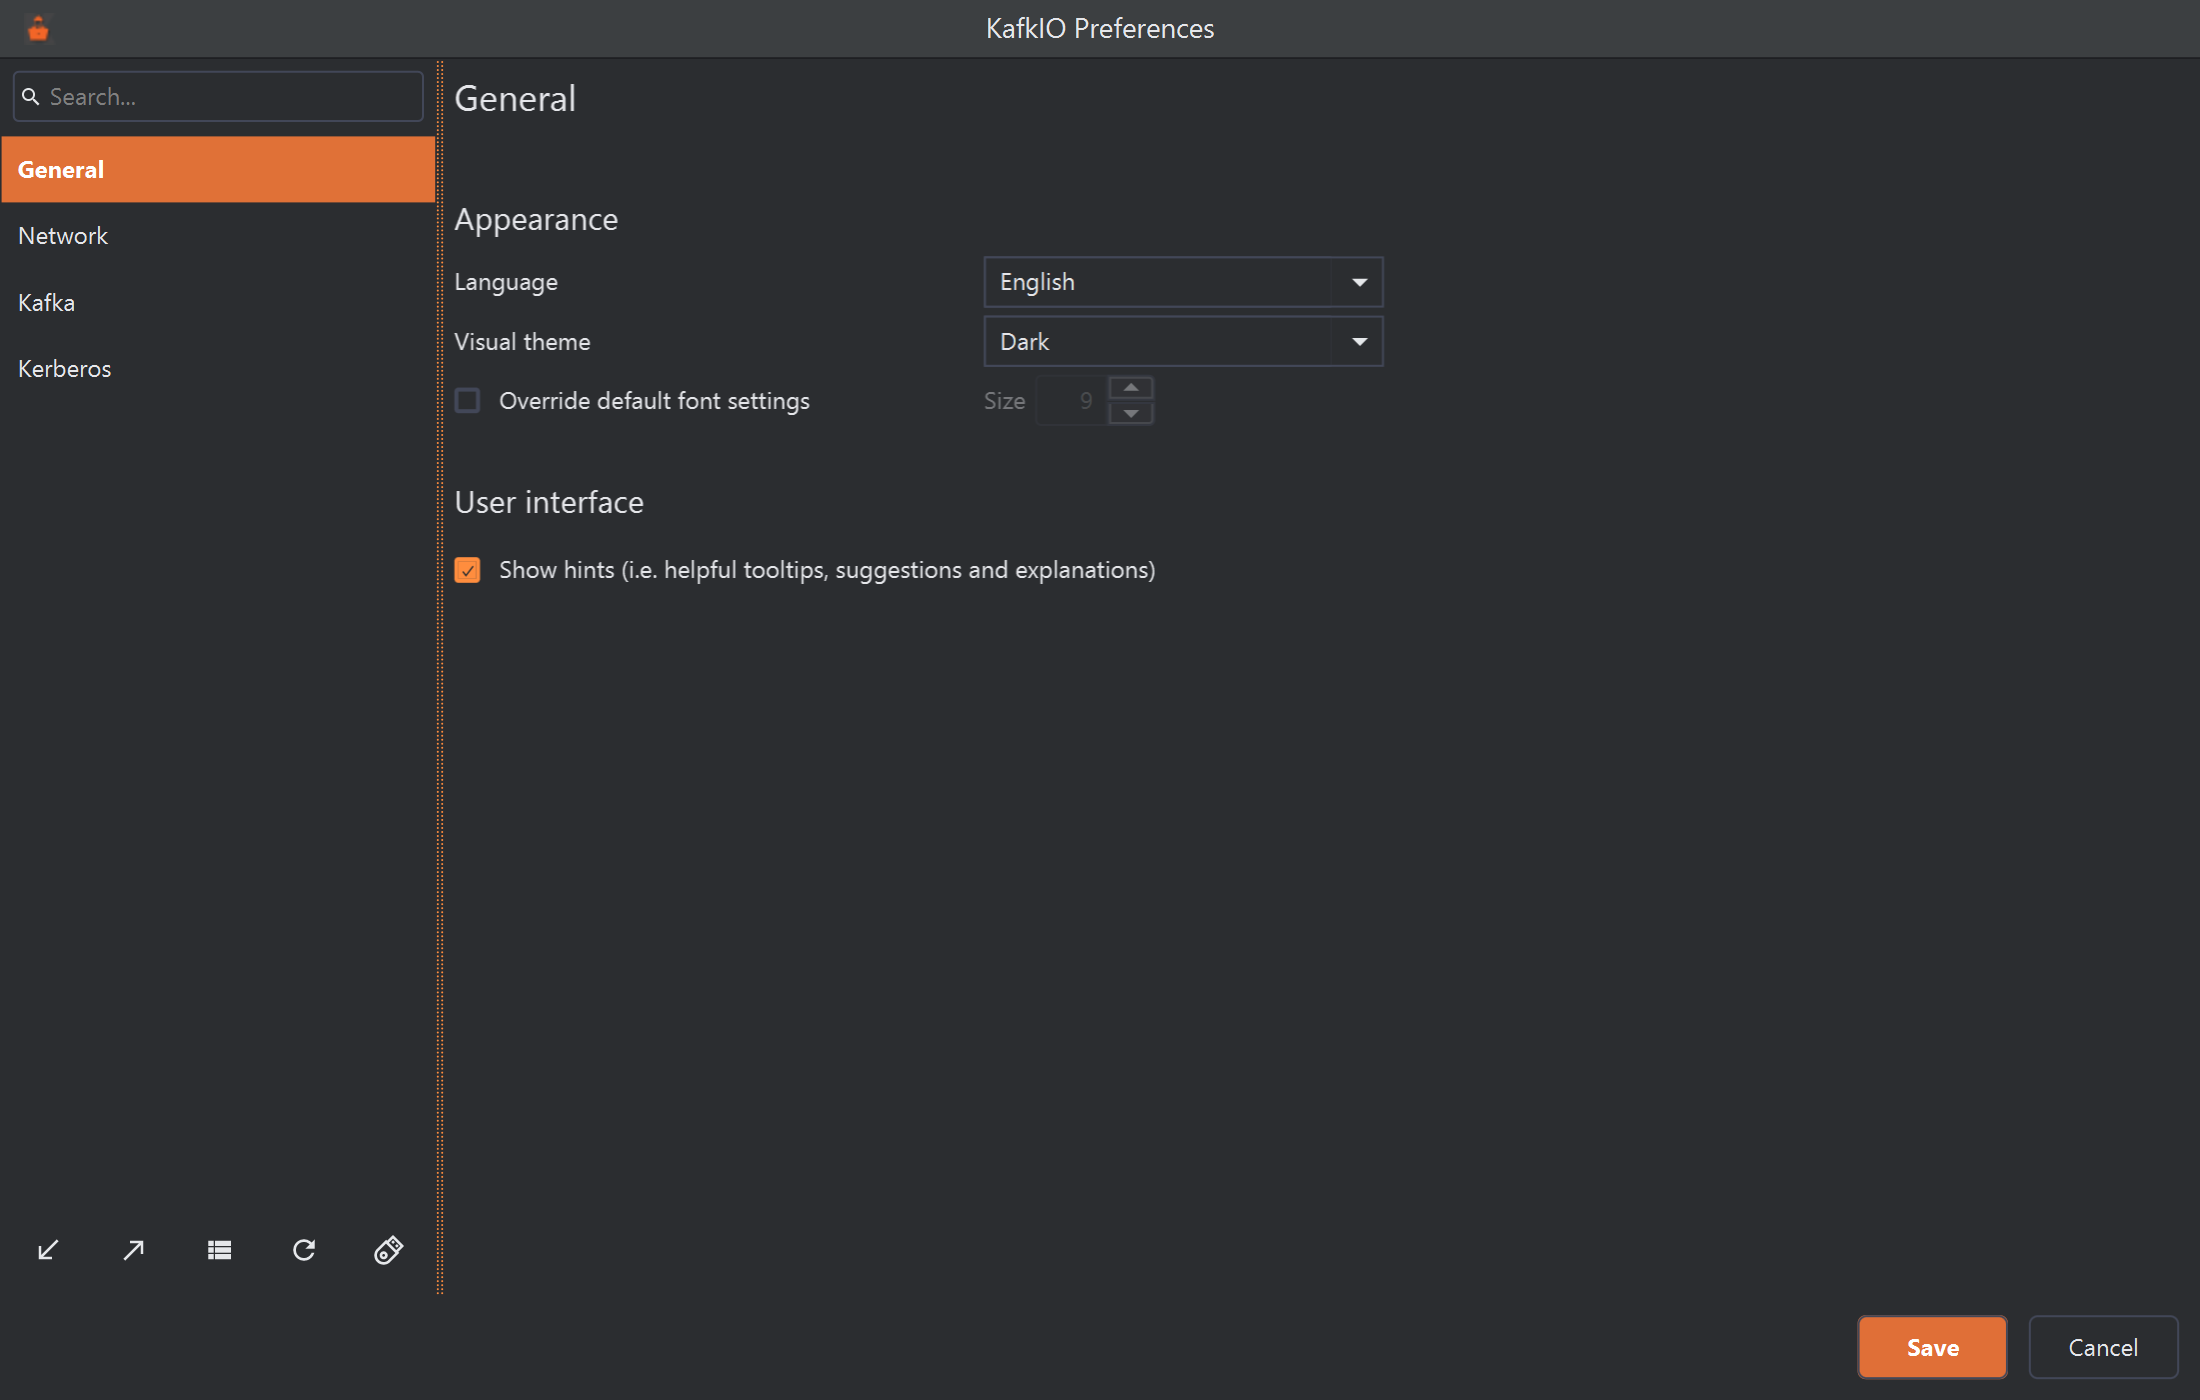
Task: Uncheck the Show hints checkbox
Action: click(x=467, y=570)
